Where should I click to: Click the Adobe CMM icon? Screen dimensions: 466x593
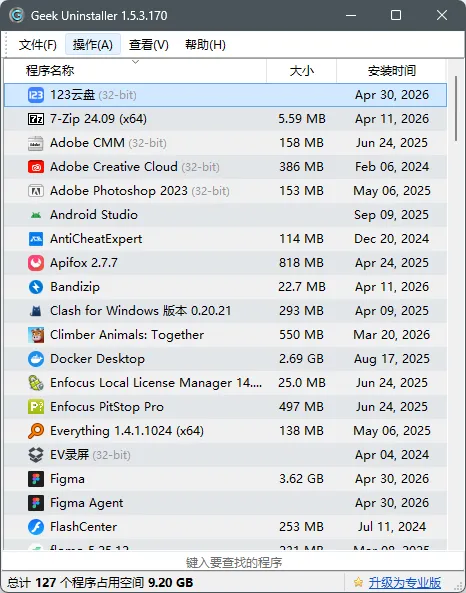coord(36,143)
